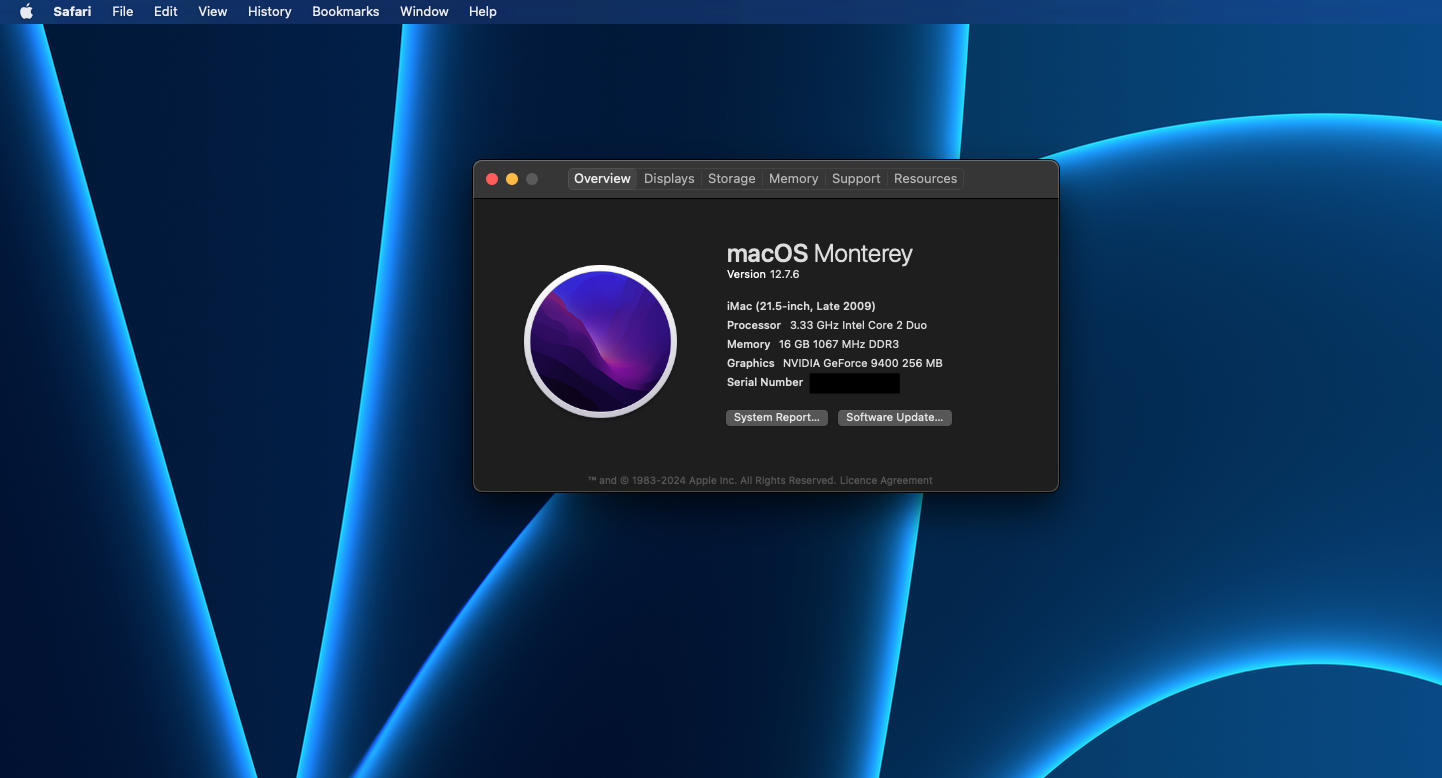Click the Serial Number label
1442x778 pixels.
coord(765,383)
